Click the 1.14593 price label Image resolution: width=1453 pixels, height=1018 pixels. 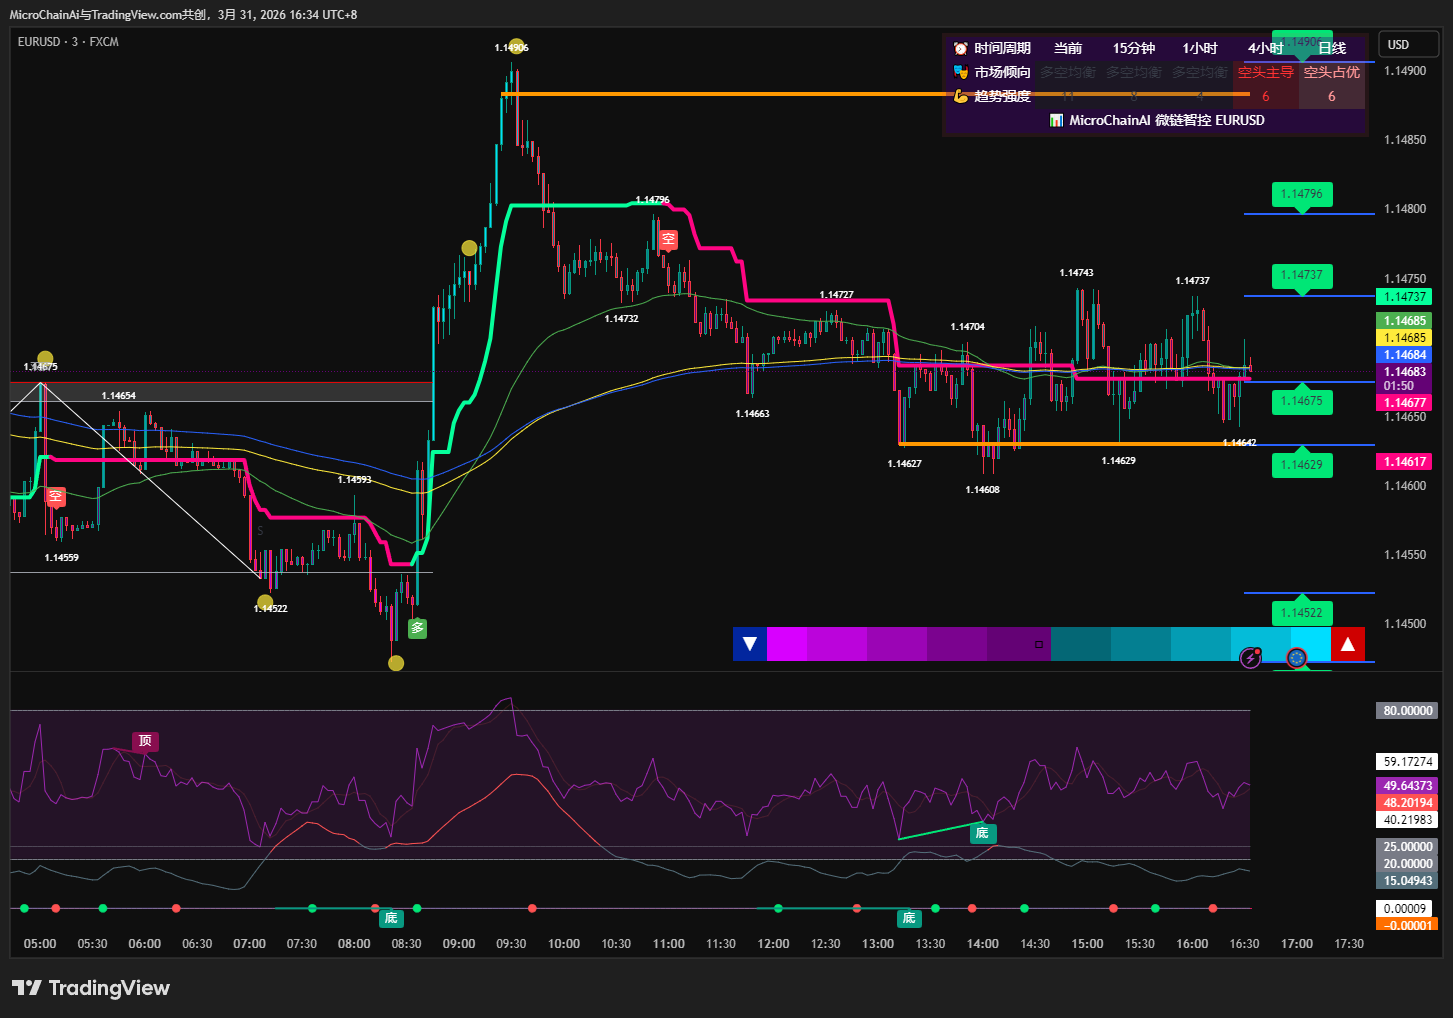[354, 480]
